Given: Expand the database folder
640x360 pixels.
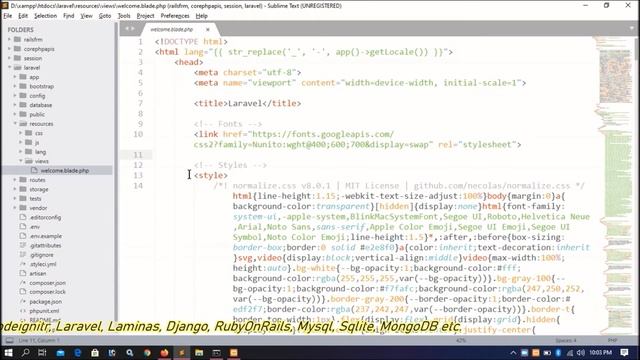Looking at the screenshot, I should (x=15, y=105).
